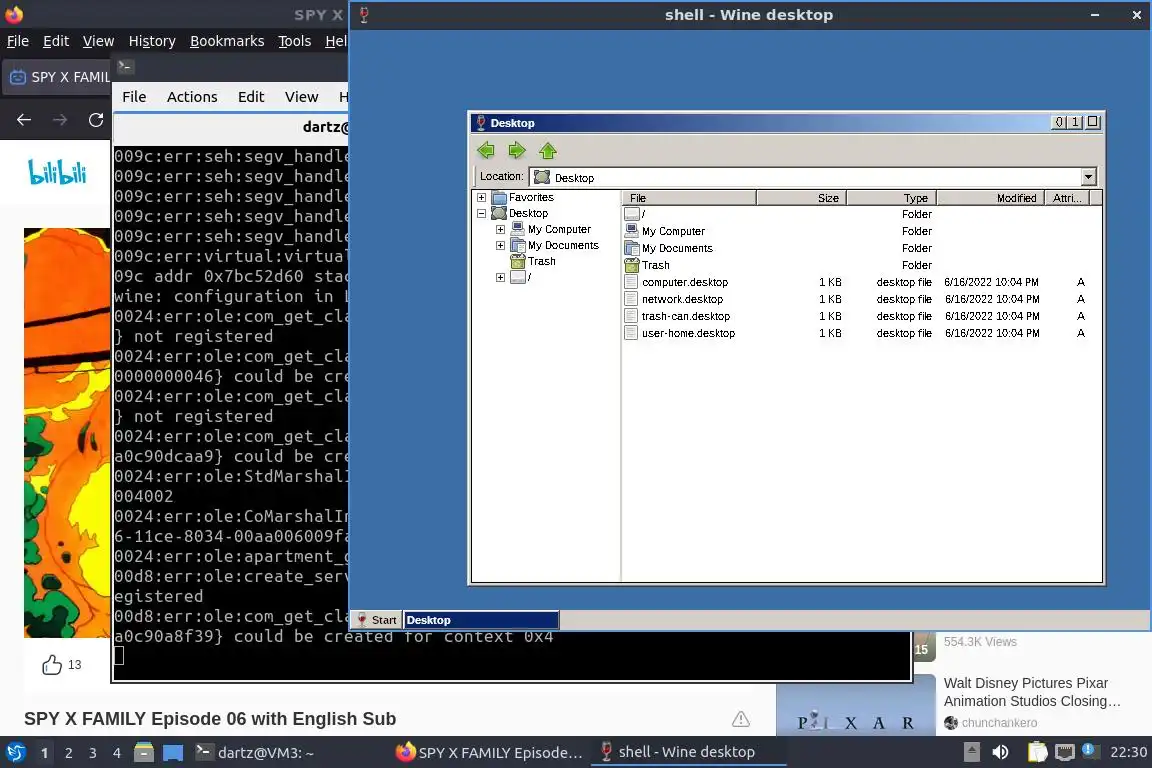This screenshot has height=768, width=1152.
Task: Click the file manager icon in panel
Action: 144,752
